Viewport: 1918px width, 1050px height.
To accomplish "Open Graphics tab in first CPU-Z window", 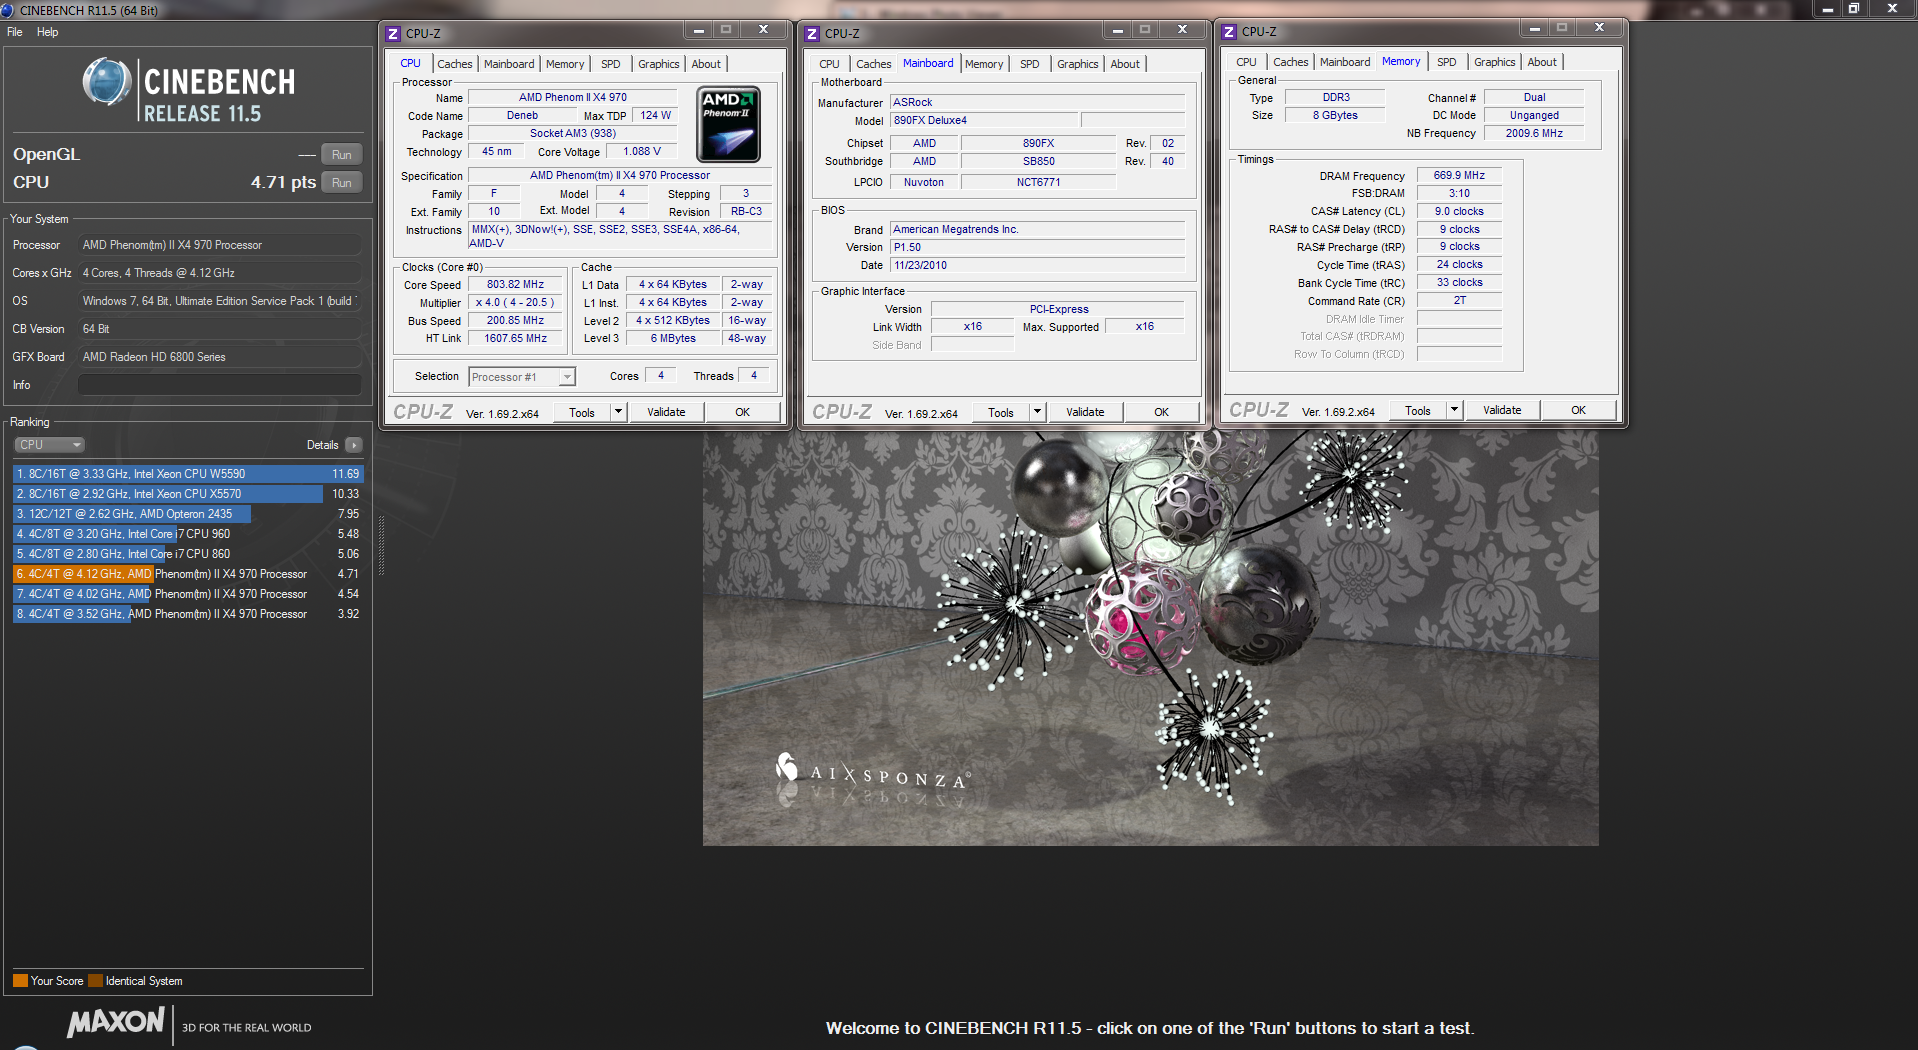I will (659, 64).
